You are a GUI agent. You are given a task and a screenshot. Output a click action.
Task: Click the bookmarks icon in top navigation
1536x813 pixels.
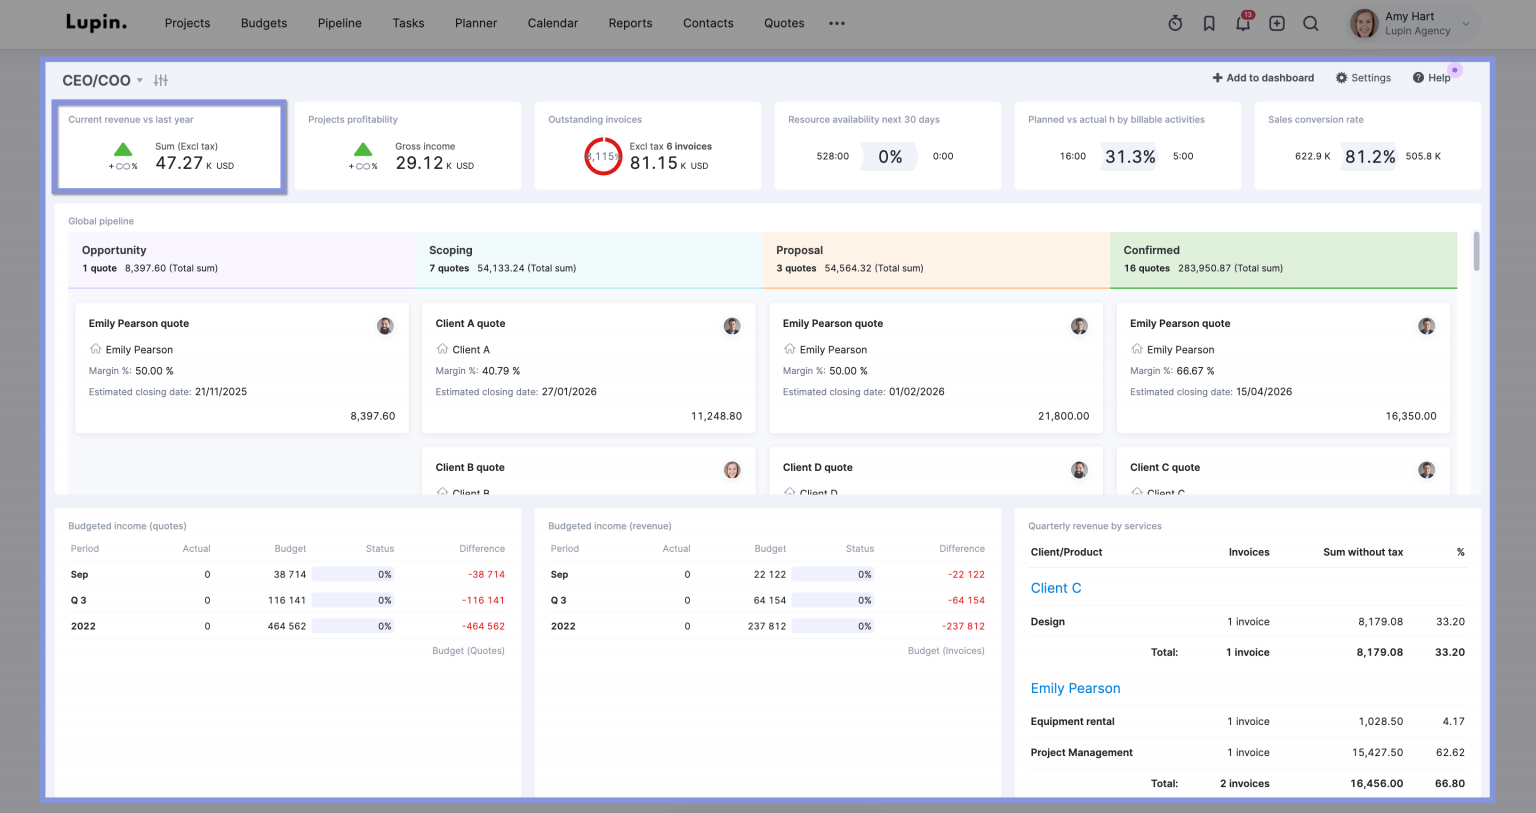click(1209, 22)
